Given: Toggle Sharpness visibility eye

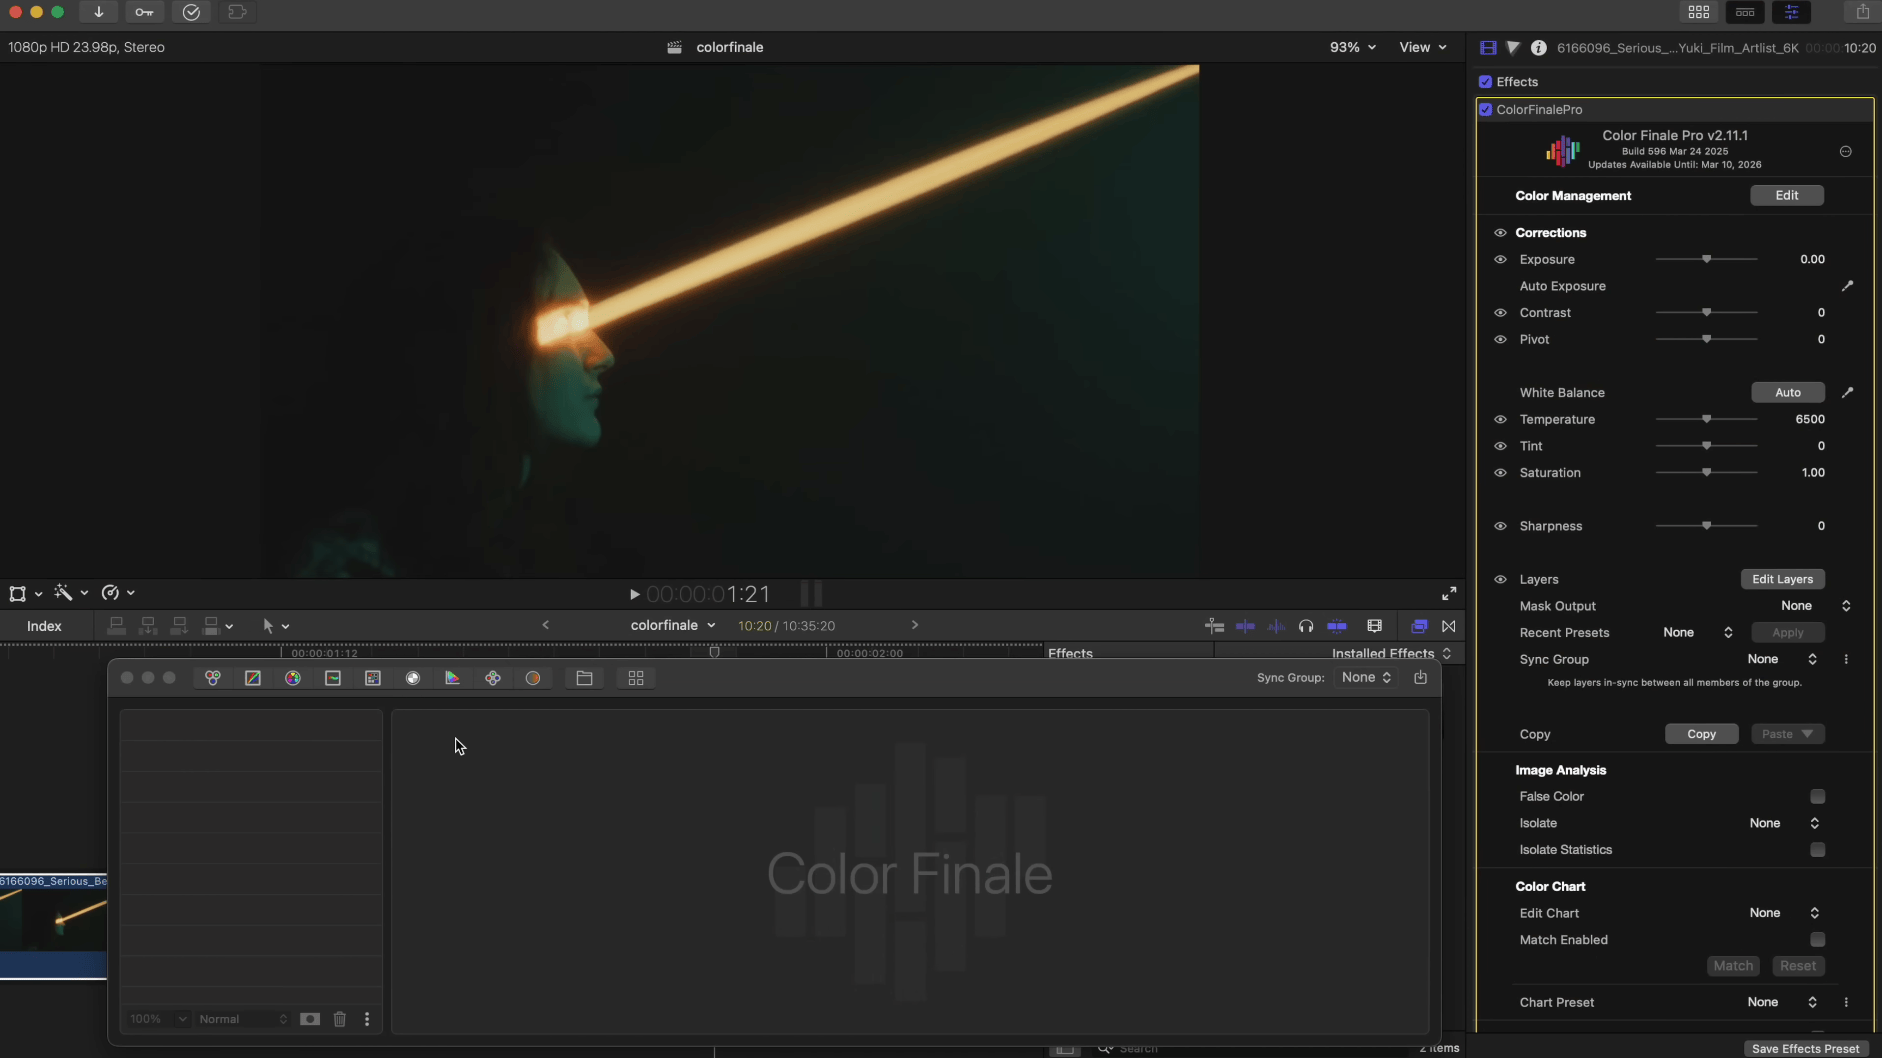Looking at the screenshot, I should point(1500,526).
